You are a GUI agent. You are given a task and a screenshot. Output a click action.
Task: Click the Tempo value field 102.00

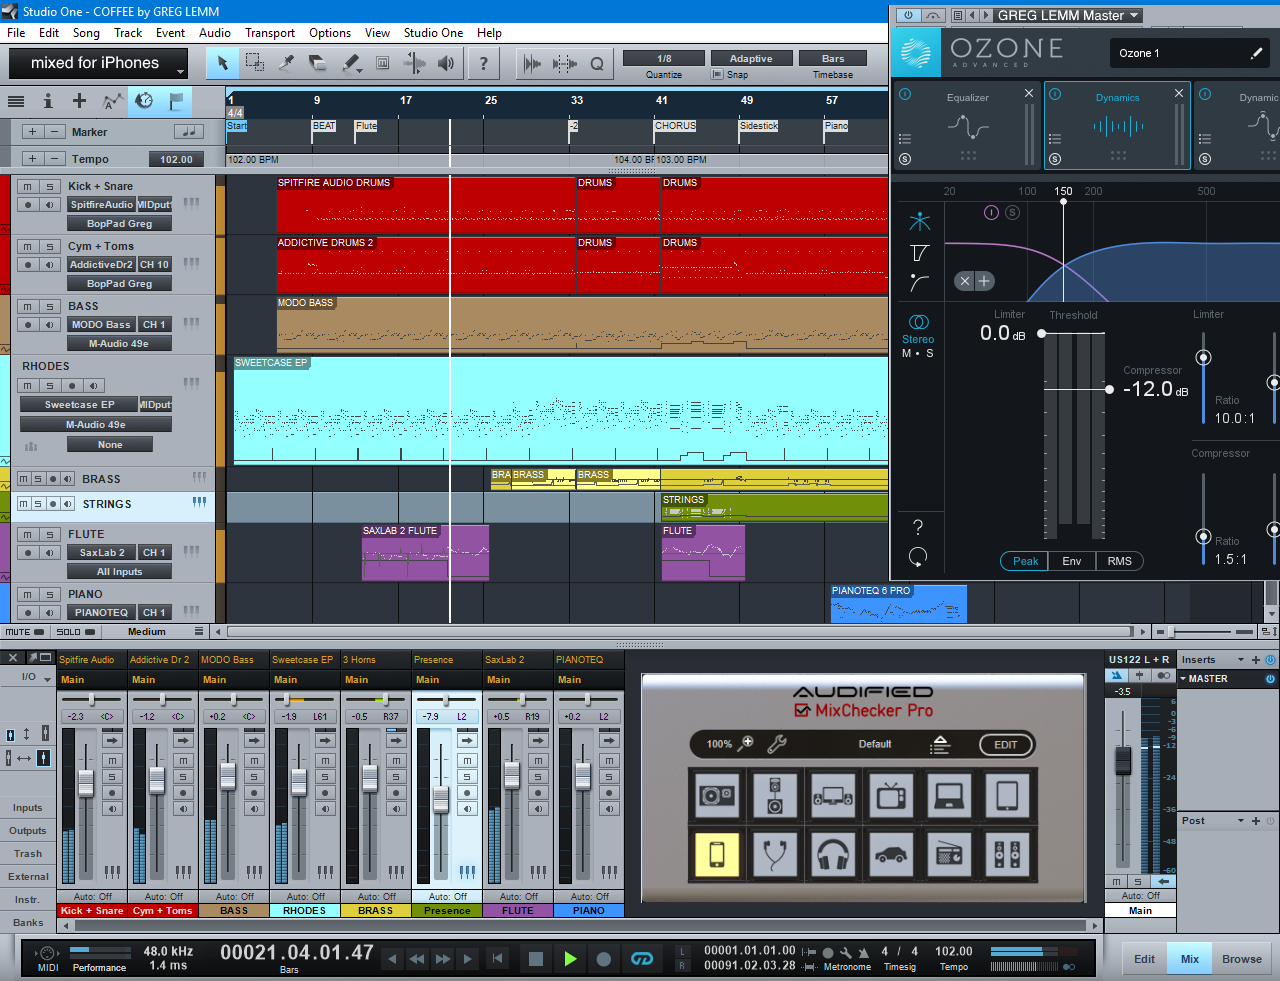pyautogui.click(x=176, y=159)
